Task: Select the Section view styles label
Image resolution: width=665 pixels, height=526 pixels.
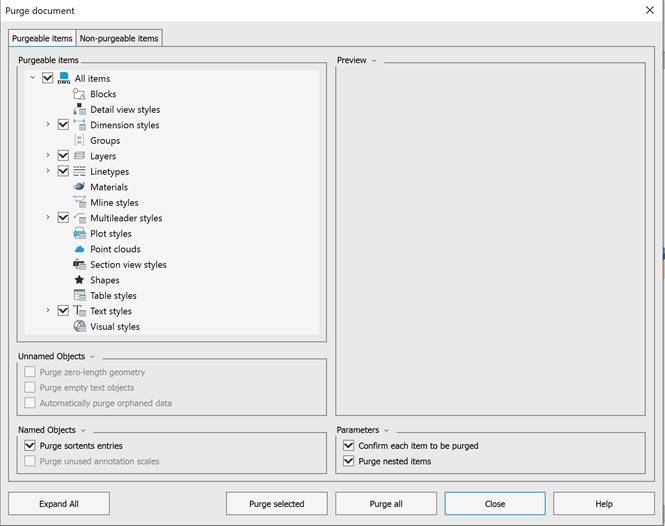Action: pos(128,264)
